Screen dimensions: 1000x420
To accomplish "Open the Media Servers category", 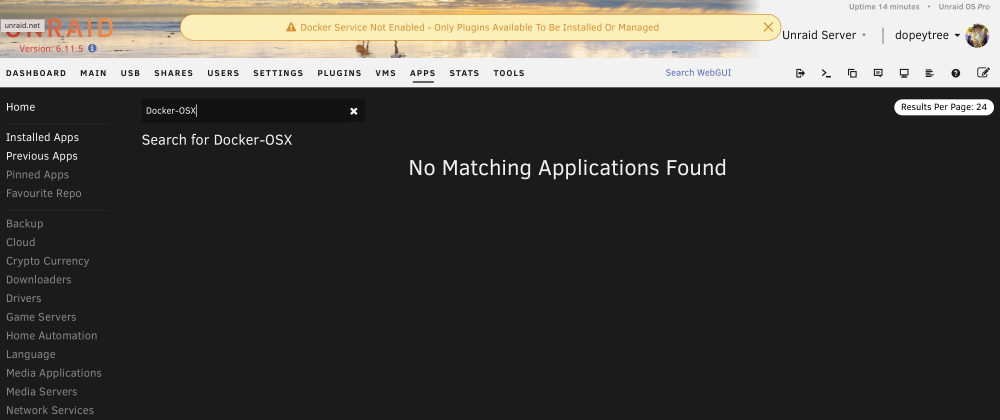I will pos(42,391).
